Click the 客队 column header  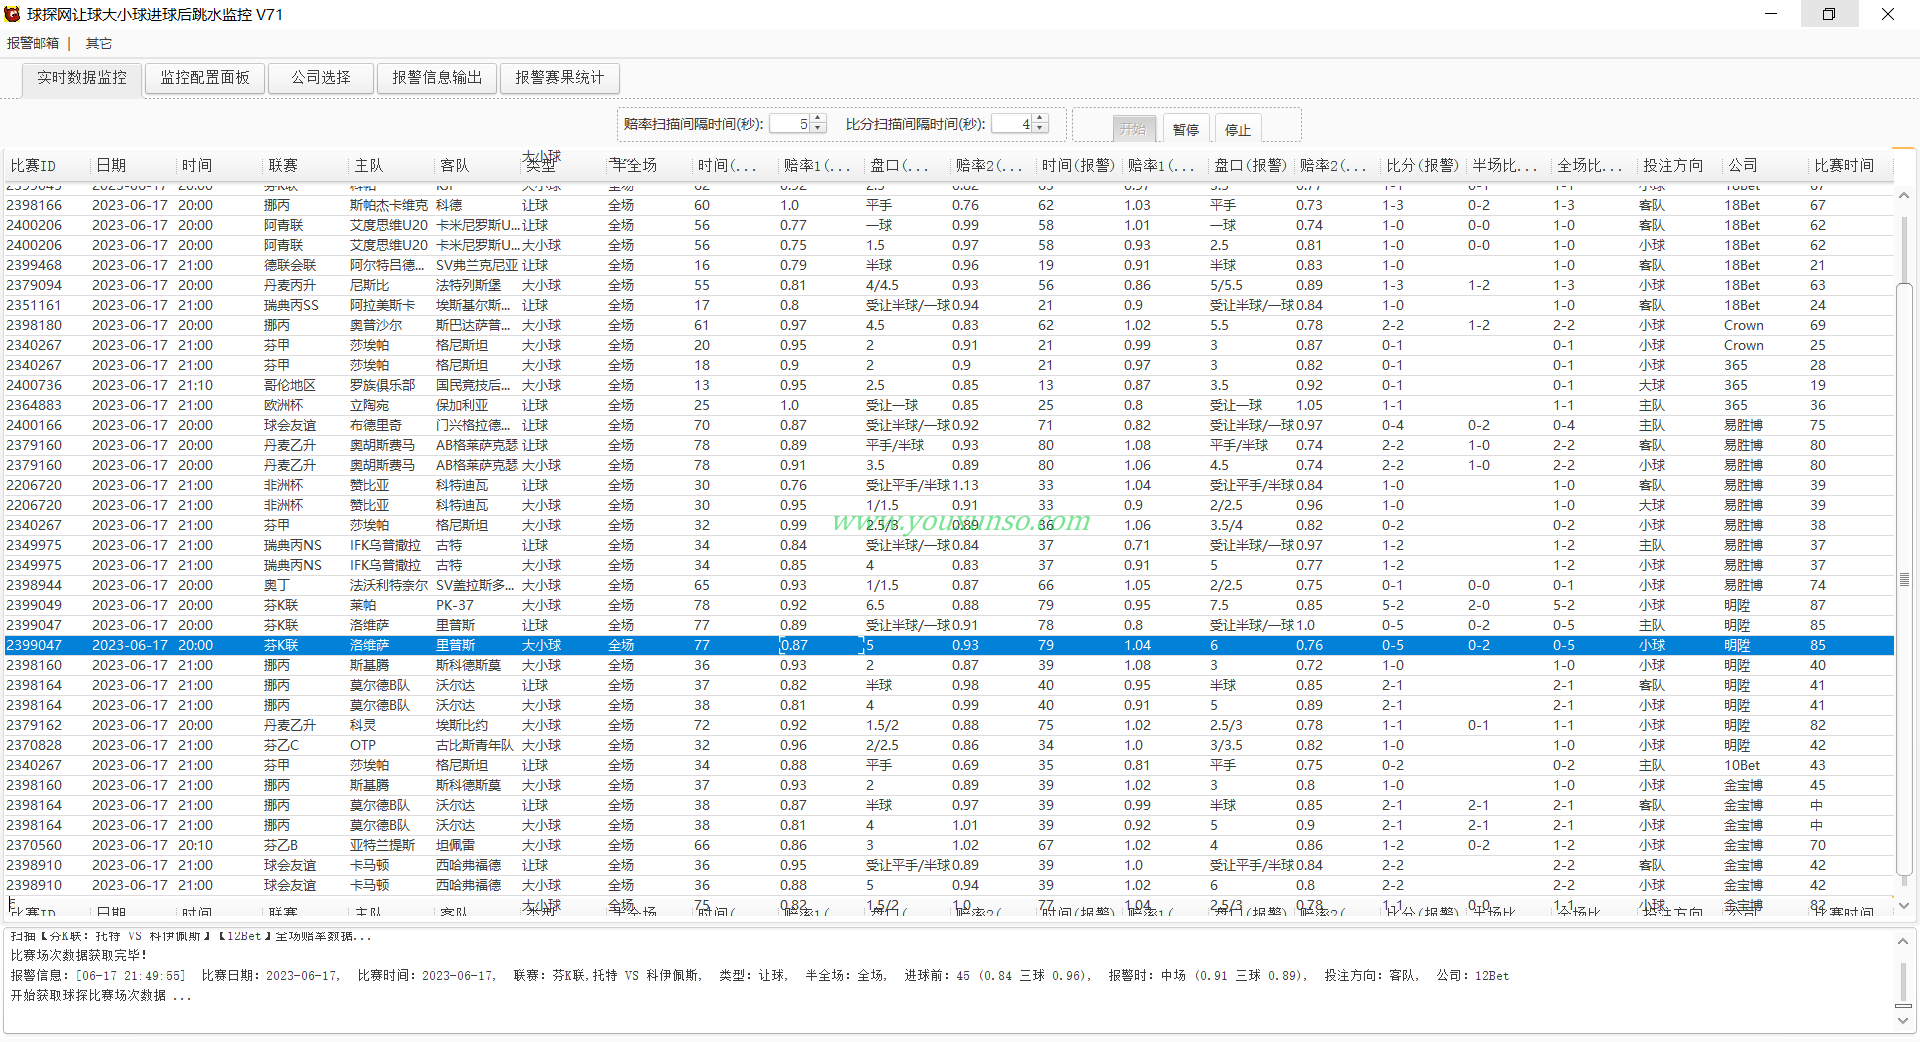(x=477, y=166)
